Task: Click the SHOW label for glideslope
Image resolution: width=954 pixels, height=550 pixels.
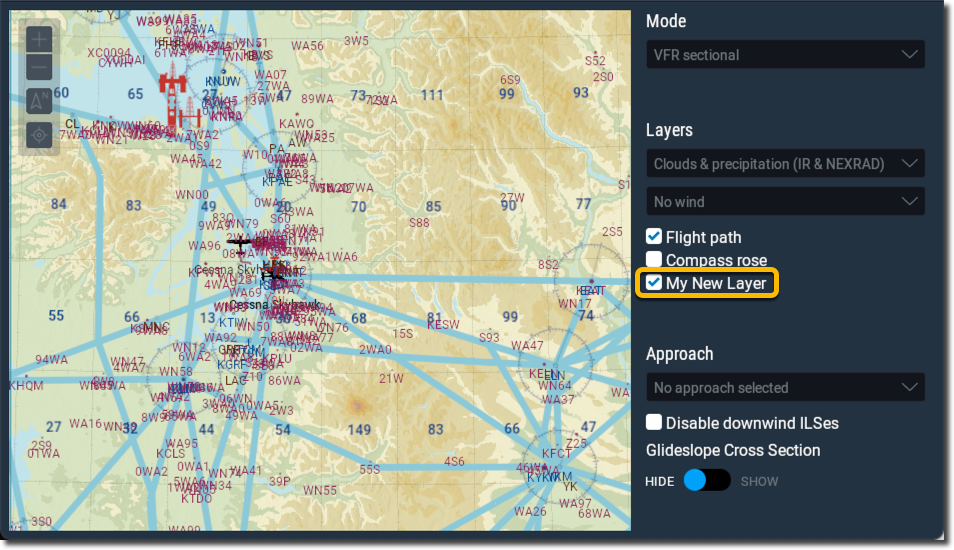Action: pos(759,481)
